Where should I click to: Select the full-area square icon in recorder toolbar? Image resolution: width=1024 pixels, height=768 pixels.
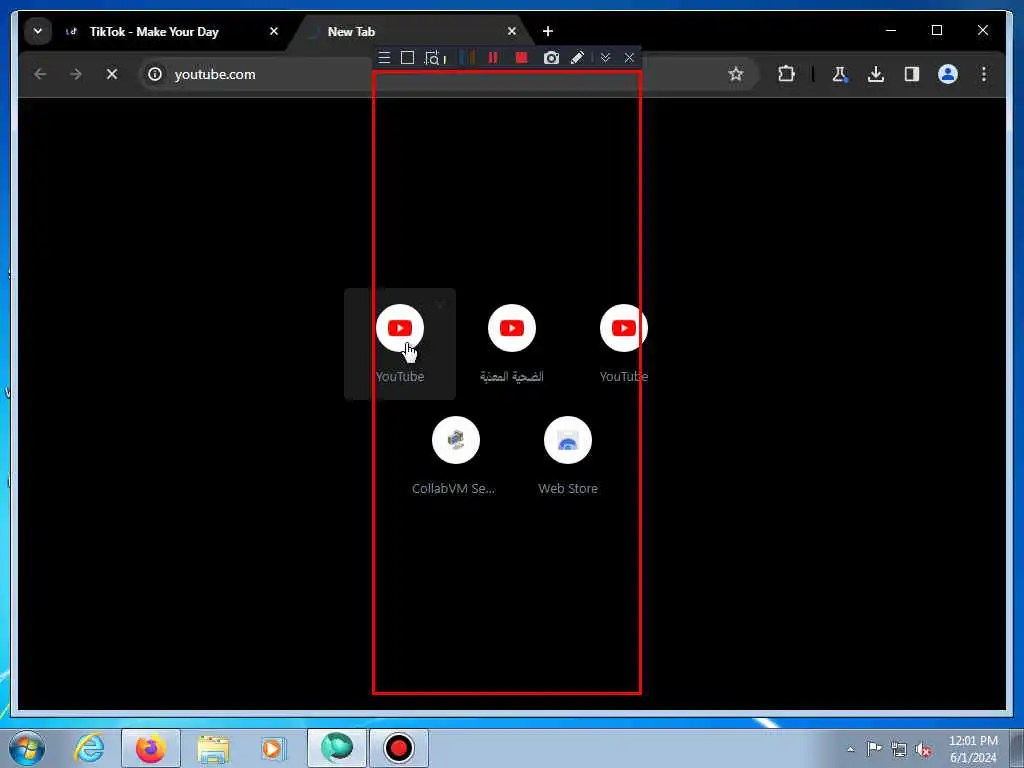coord(408,57)
